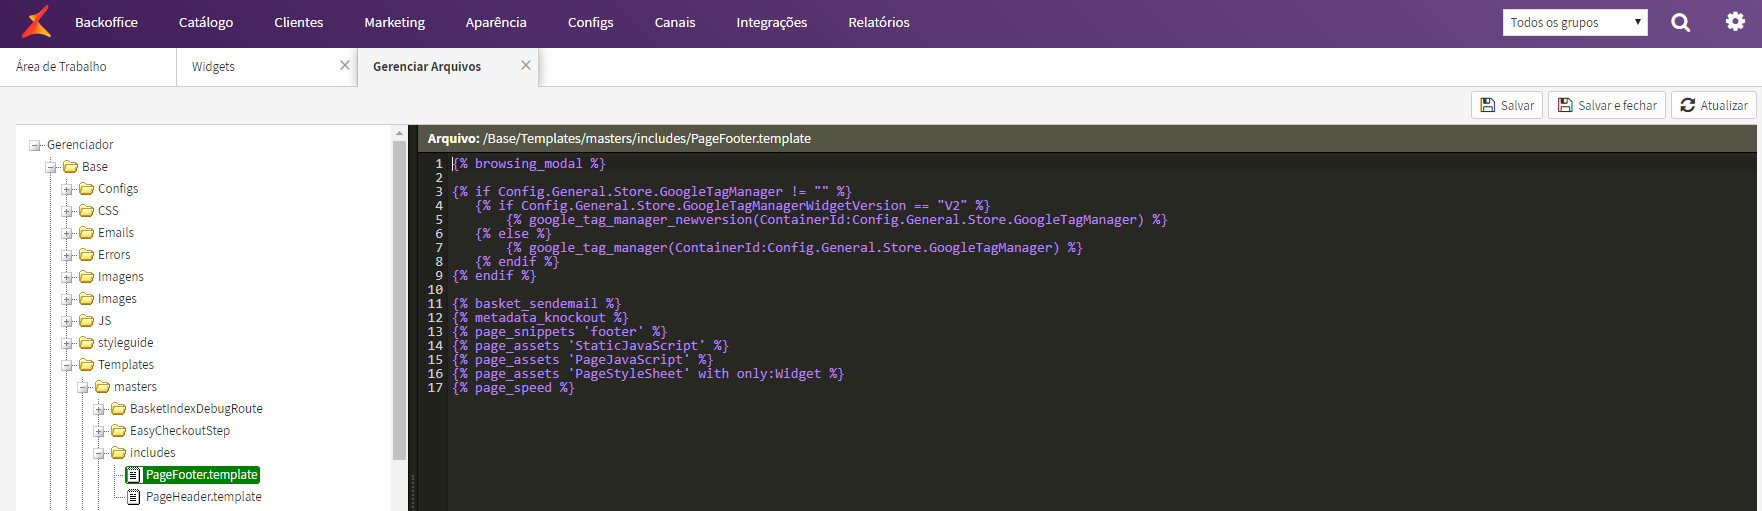Click the Salvar e fechar floppy disk icon

(1565, 105)
